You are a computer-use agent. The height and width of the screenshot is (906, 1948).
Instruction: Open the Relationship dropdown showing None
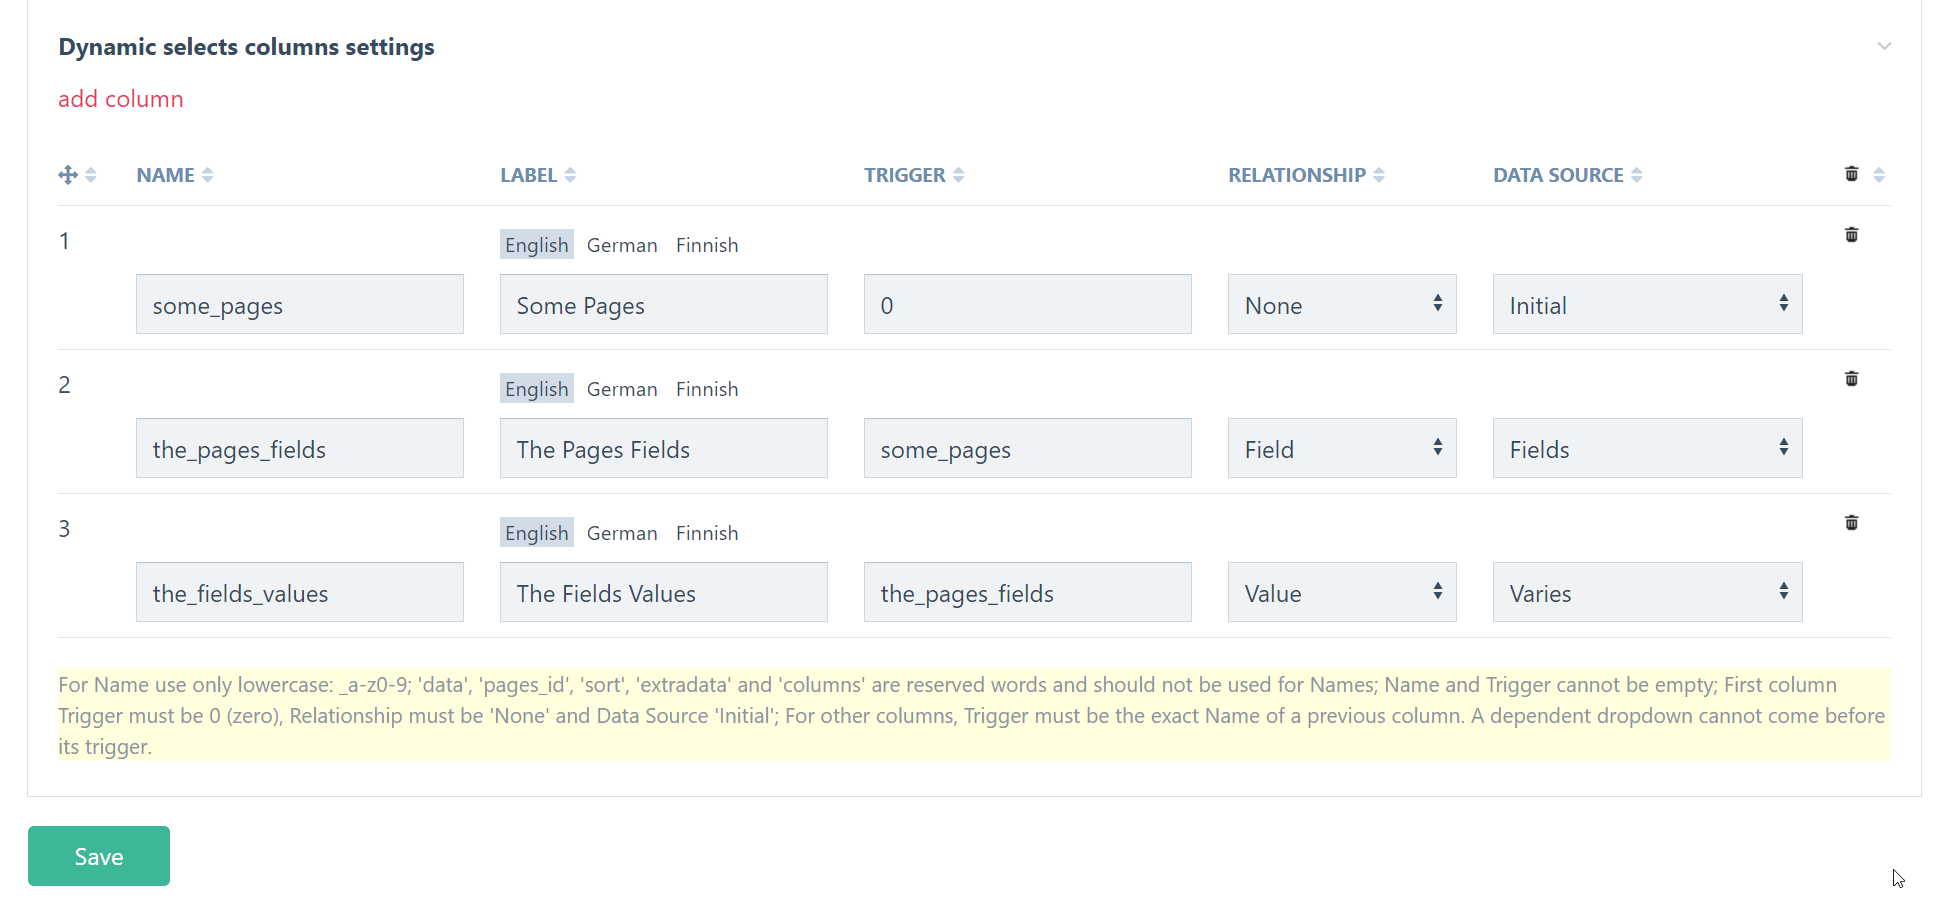(1341, 304)
